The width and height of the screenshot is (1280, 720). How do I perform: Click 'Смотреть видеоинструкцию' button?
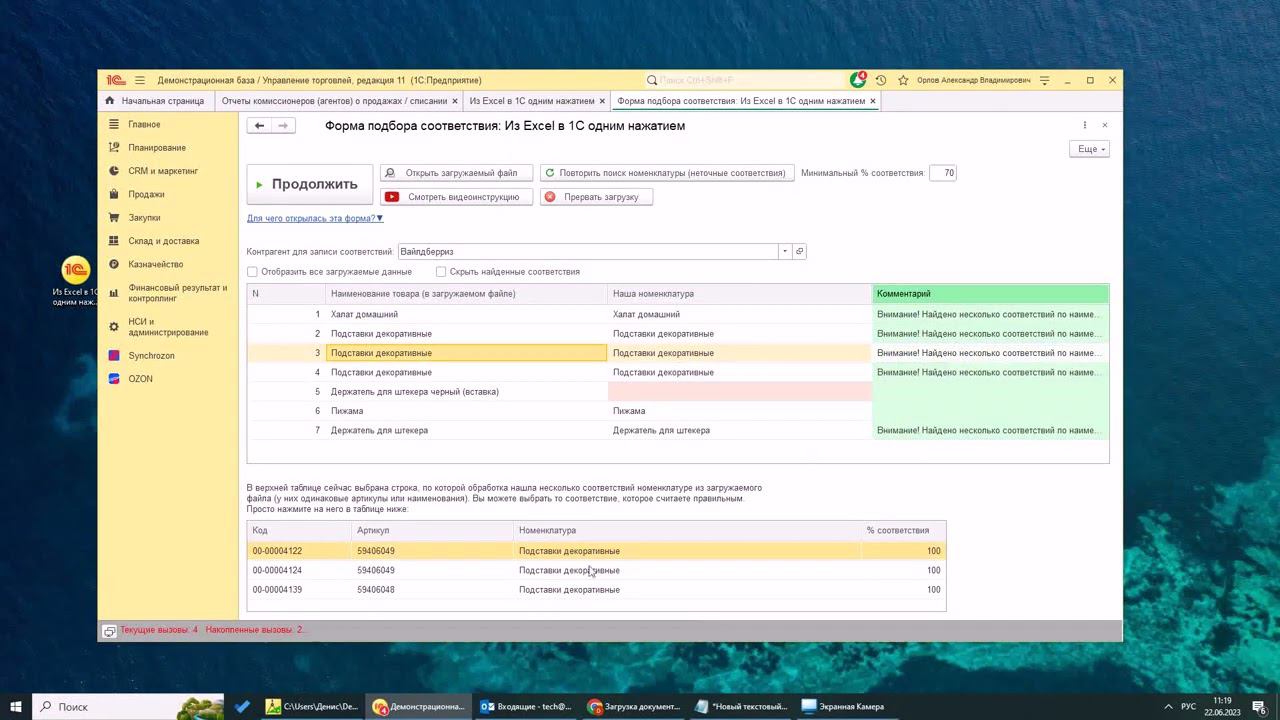(x=456, y=197)
